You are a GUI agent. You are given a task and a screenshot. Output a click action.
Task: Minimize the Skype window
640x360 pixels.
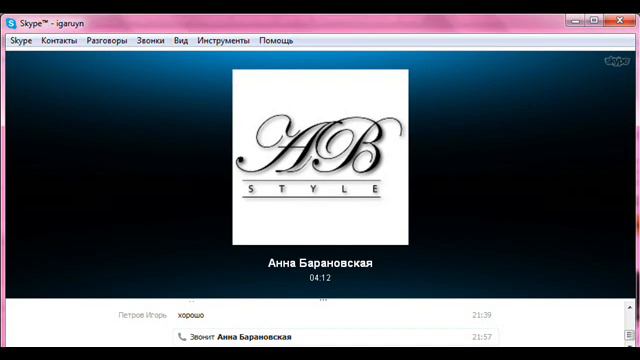pyautogui.click(x=576, y=20)
